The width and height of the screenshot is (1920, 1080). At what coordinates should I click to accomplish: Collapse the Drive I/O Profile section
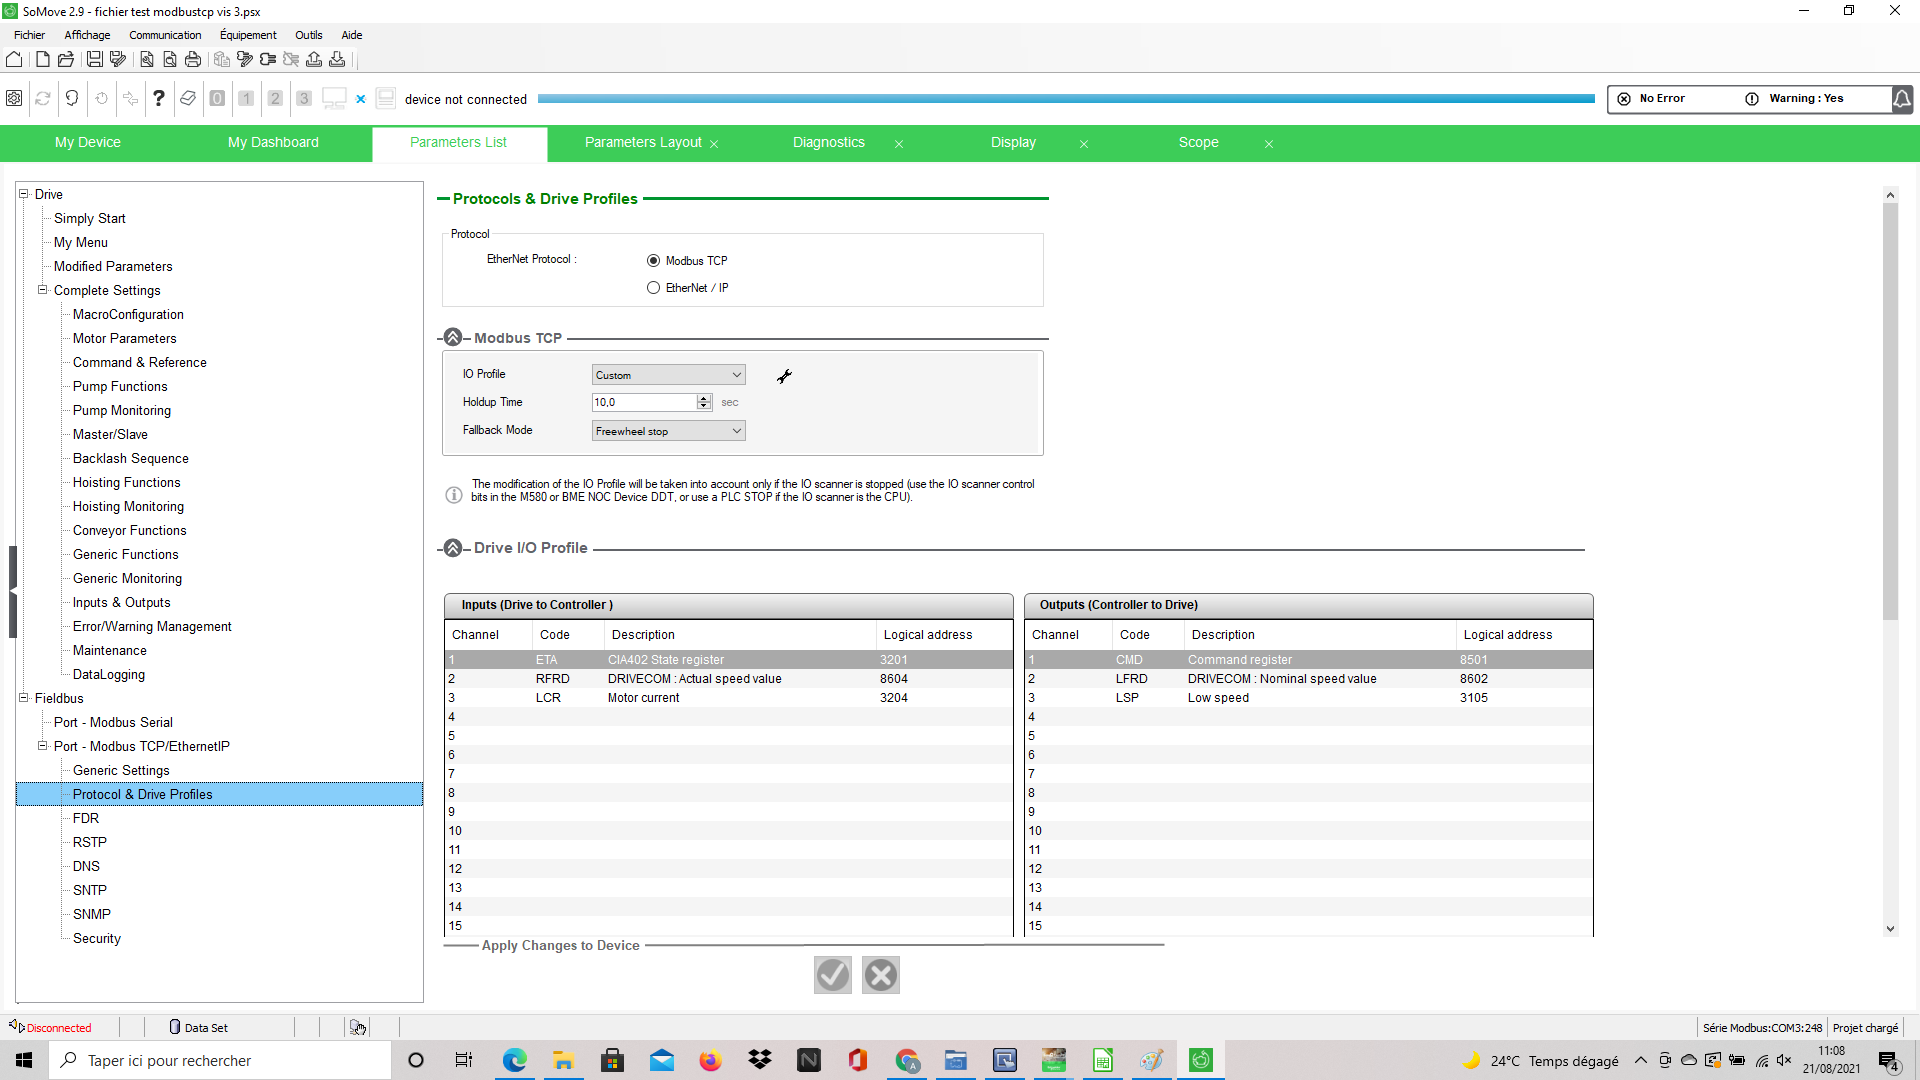coord(453,548)
